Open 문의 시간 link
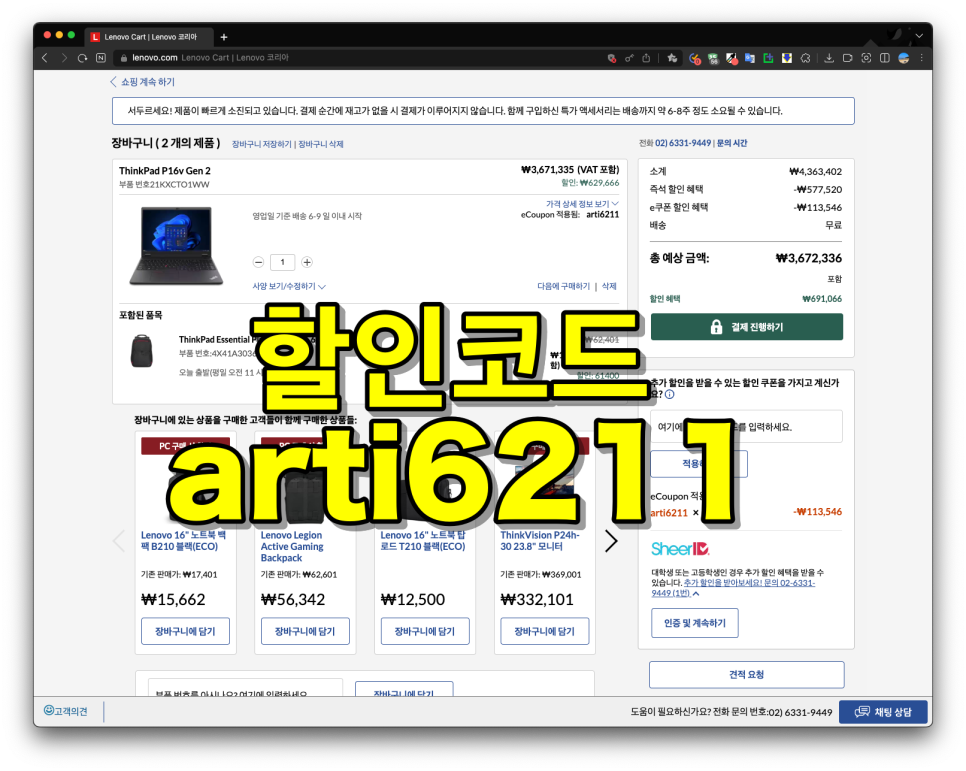Screen dimensions: 966x771 coord(732,143)
